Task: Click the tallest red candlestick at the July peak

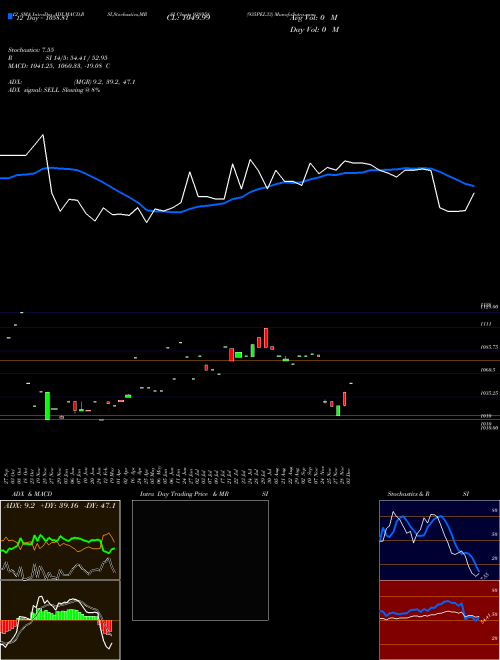Action: click(266, 338)
